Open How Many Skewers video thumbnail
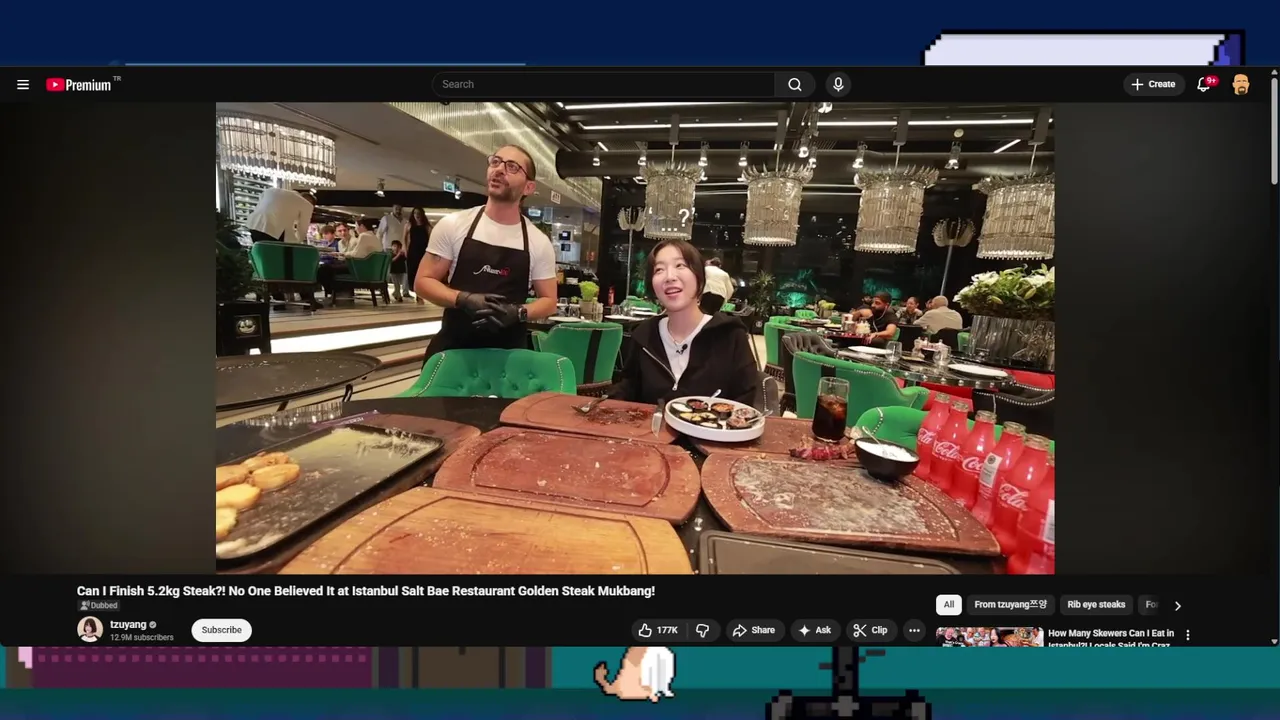Viewport: 1280px width, 720px height. coord(989,636)
